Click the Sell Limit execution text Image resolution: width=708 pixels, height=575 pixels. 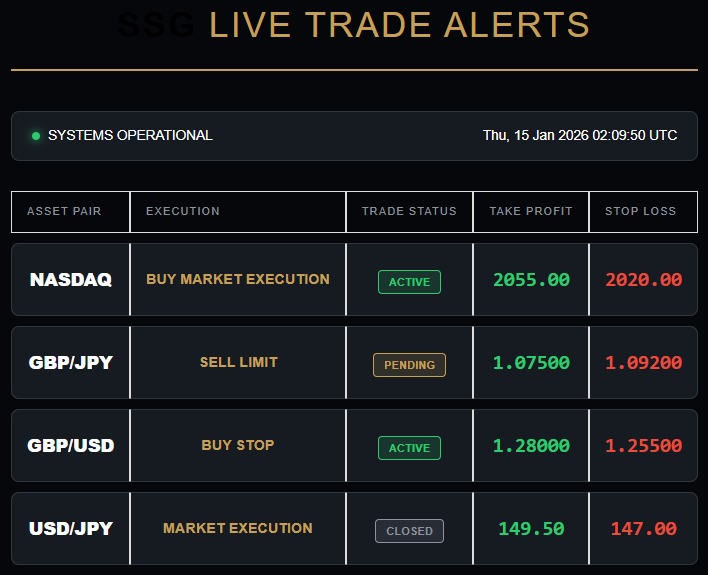pyautogui.click(x=238, y=362)
